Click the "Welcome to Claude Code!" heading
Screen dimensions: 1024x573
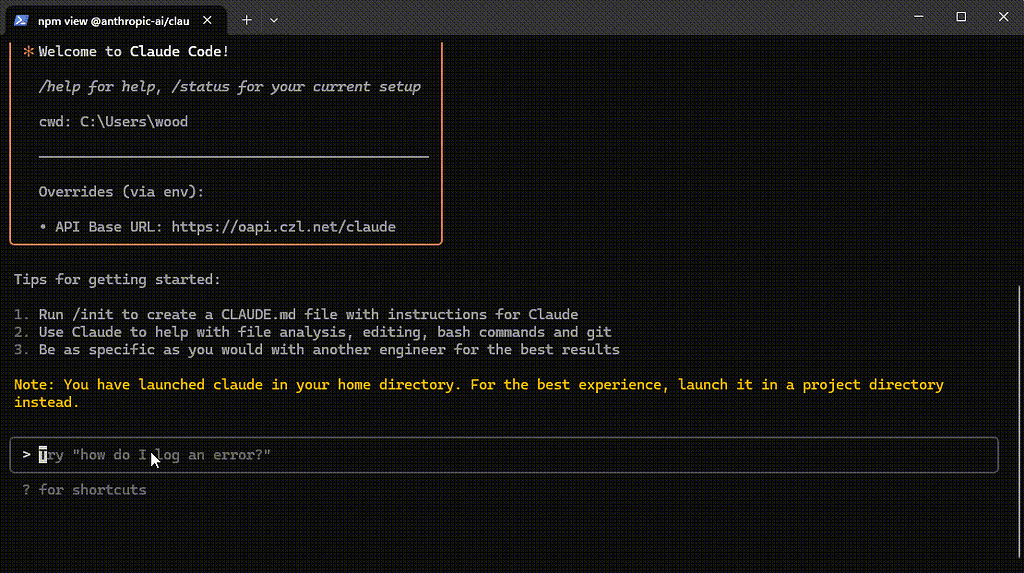134,52
